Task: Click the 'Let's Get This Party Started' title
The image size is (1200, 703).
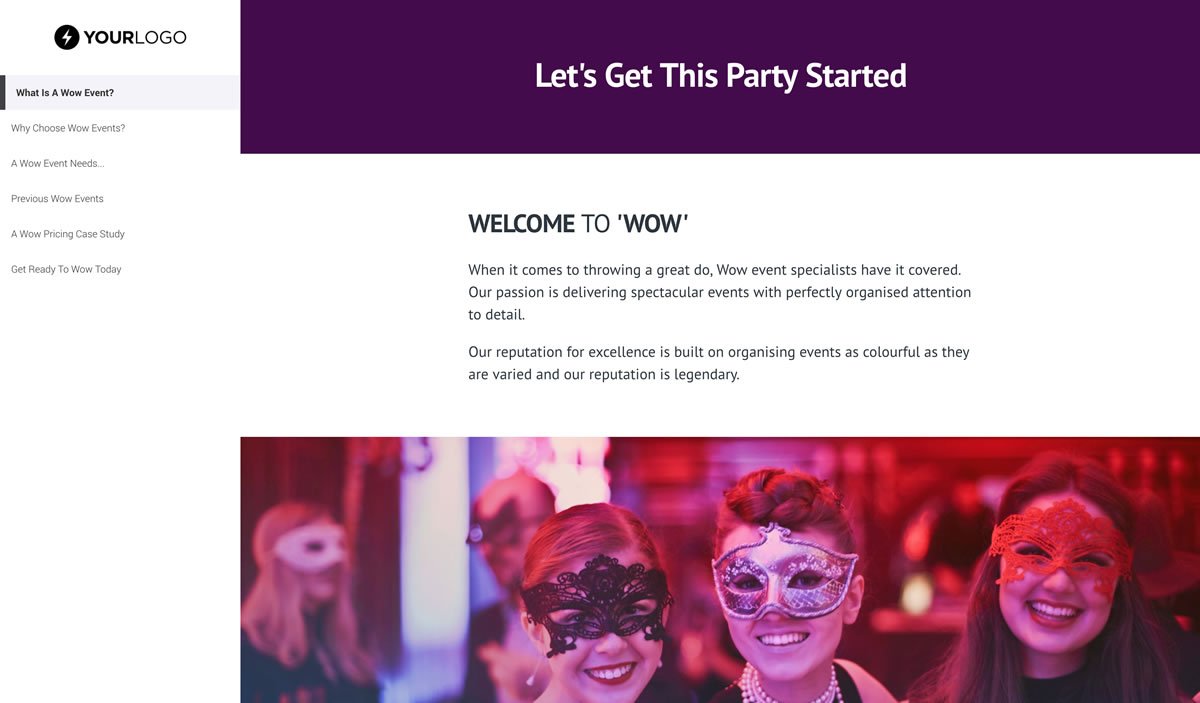Action: coord(720,76)
